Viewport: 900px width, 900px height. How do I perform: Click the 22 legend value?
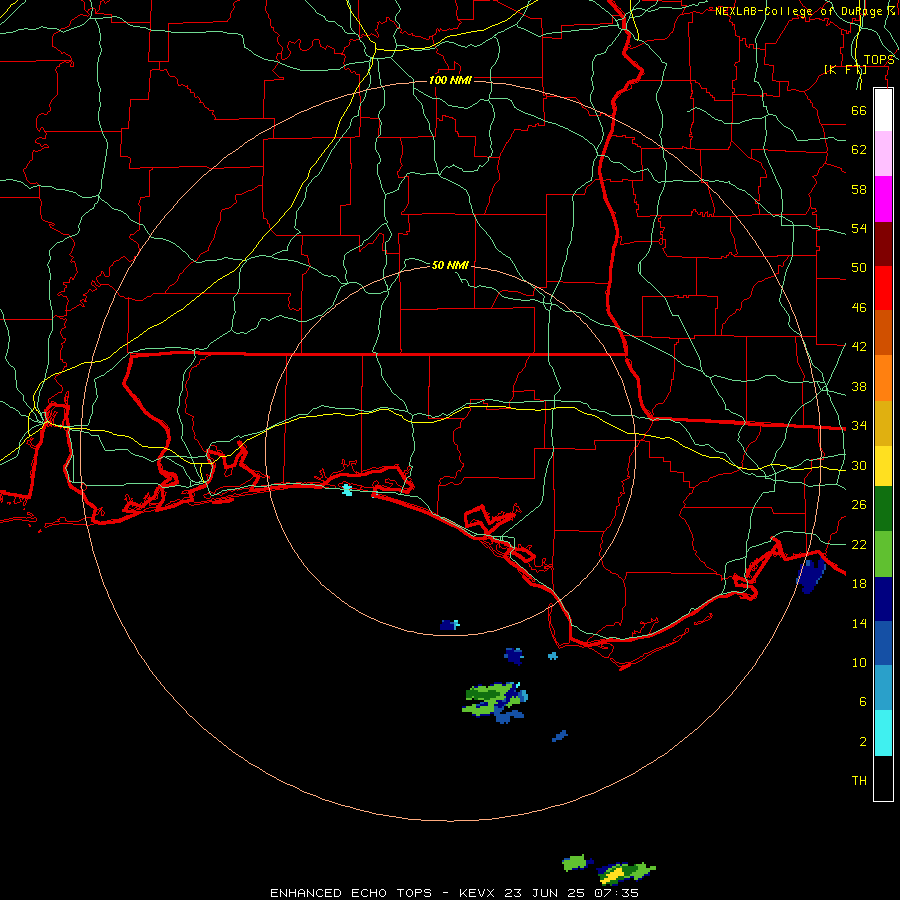click(859, 544)
